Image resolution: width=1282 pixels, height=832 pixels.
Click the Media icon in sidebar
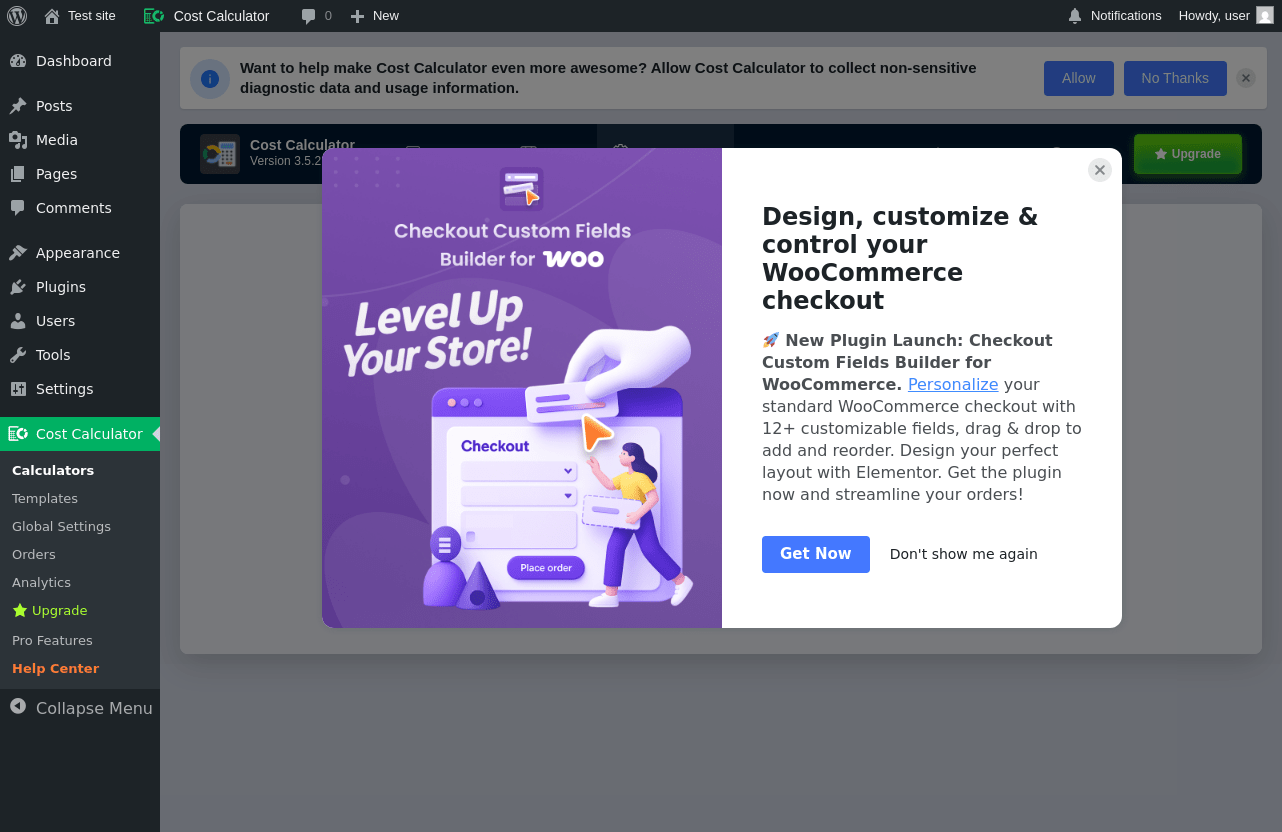[x=18, y=140]
